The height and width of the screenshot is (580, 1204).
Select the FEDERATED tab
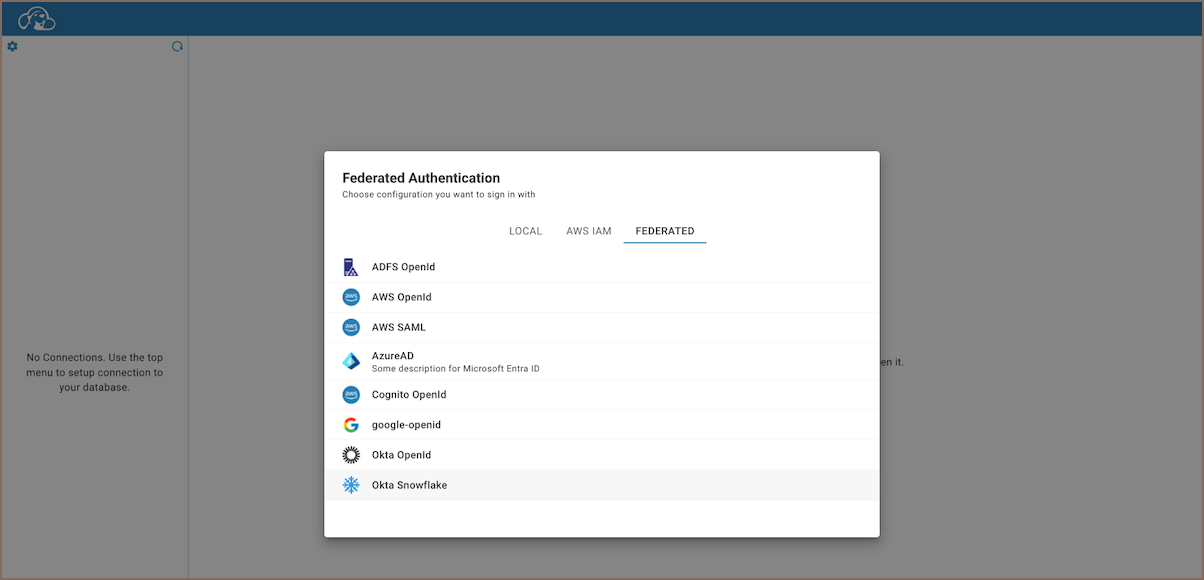tap(664, 231)
